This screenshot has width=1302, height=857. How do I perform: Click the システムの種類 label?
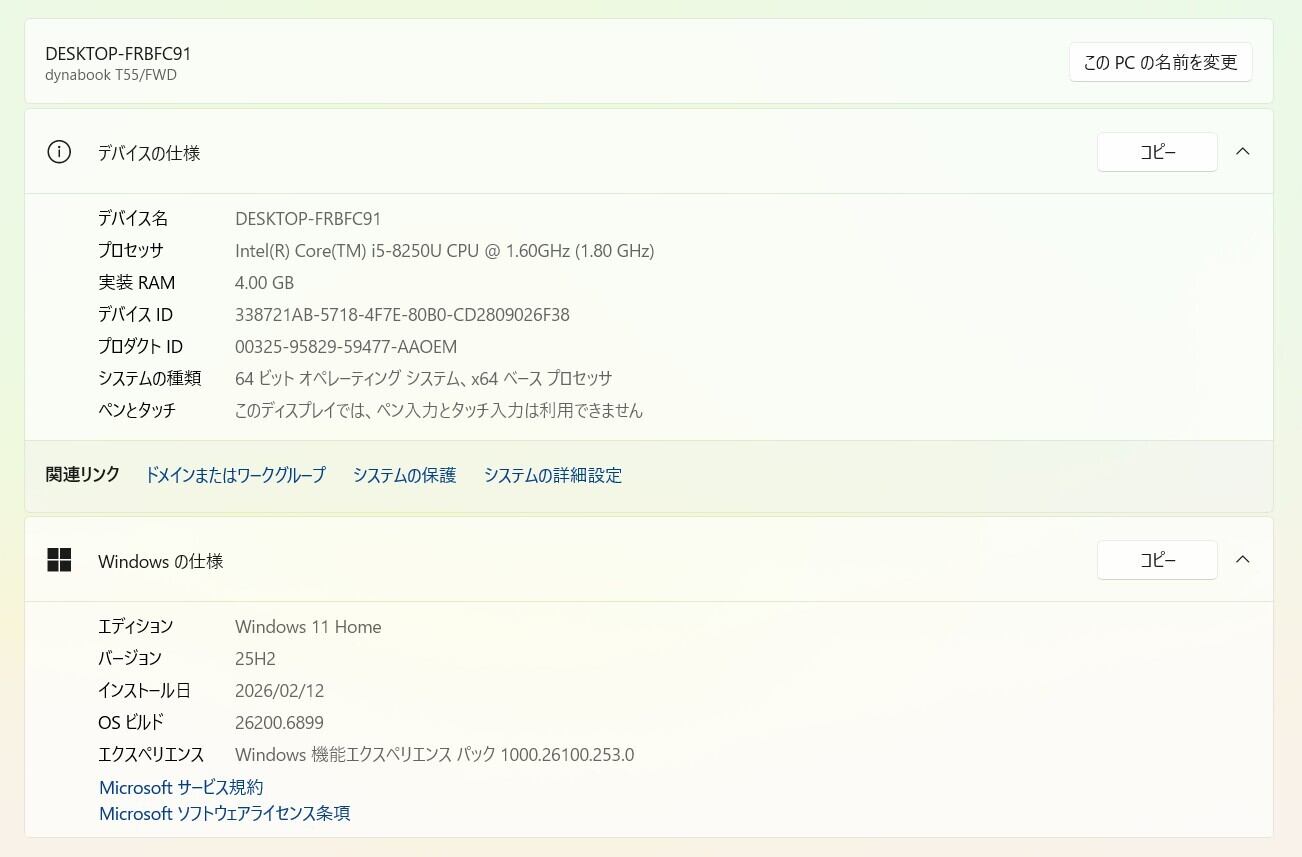[x=149, y=378]
